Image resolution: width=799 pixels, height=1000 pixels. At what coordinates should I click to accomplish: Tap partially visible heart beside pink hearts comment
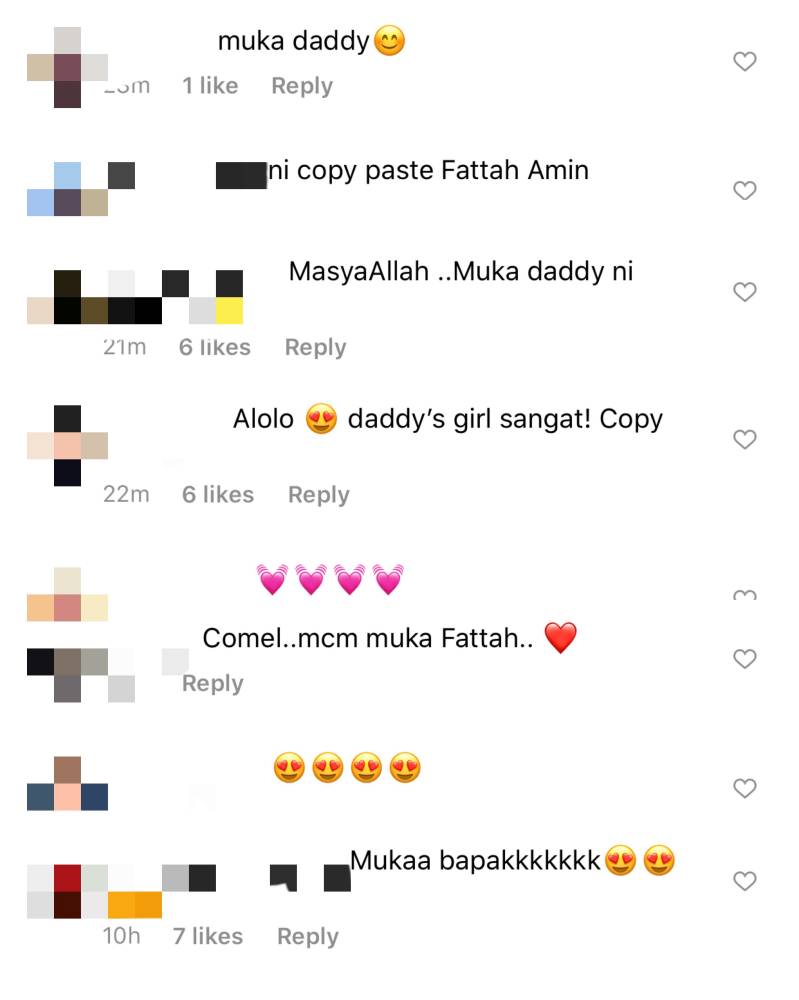(x=744, y=596)
